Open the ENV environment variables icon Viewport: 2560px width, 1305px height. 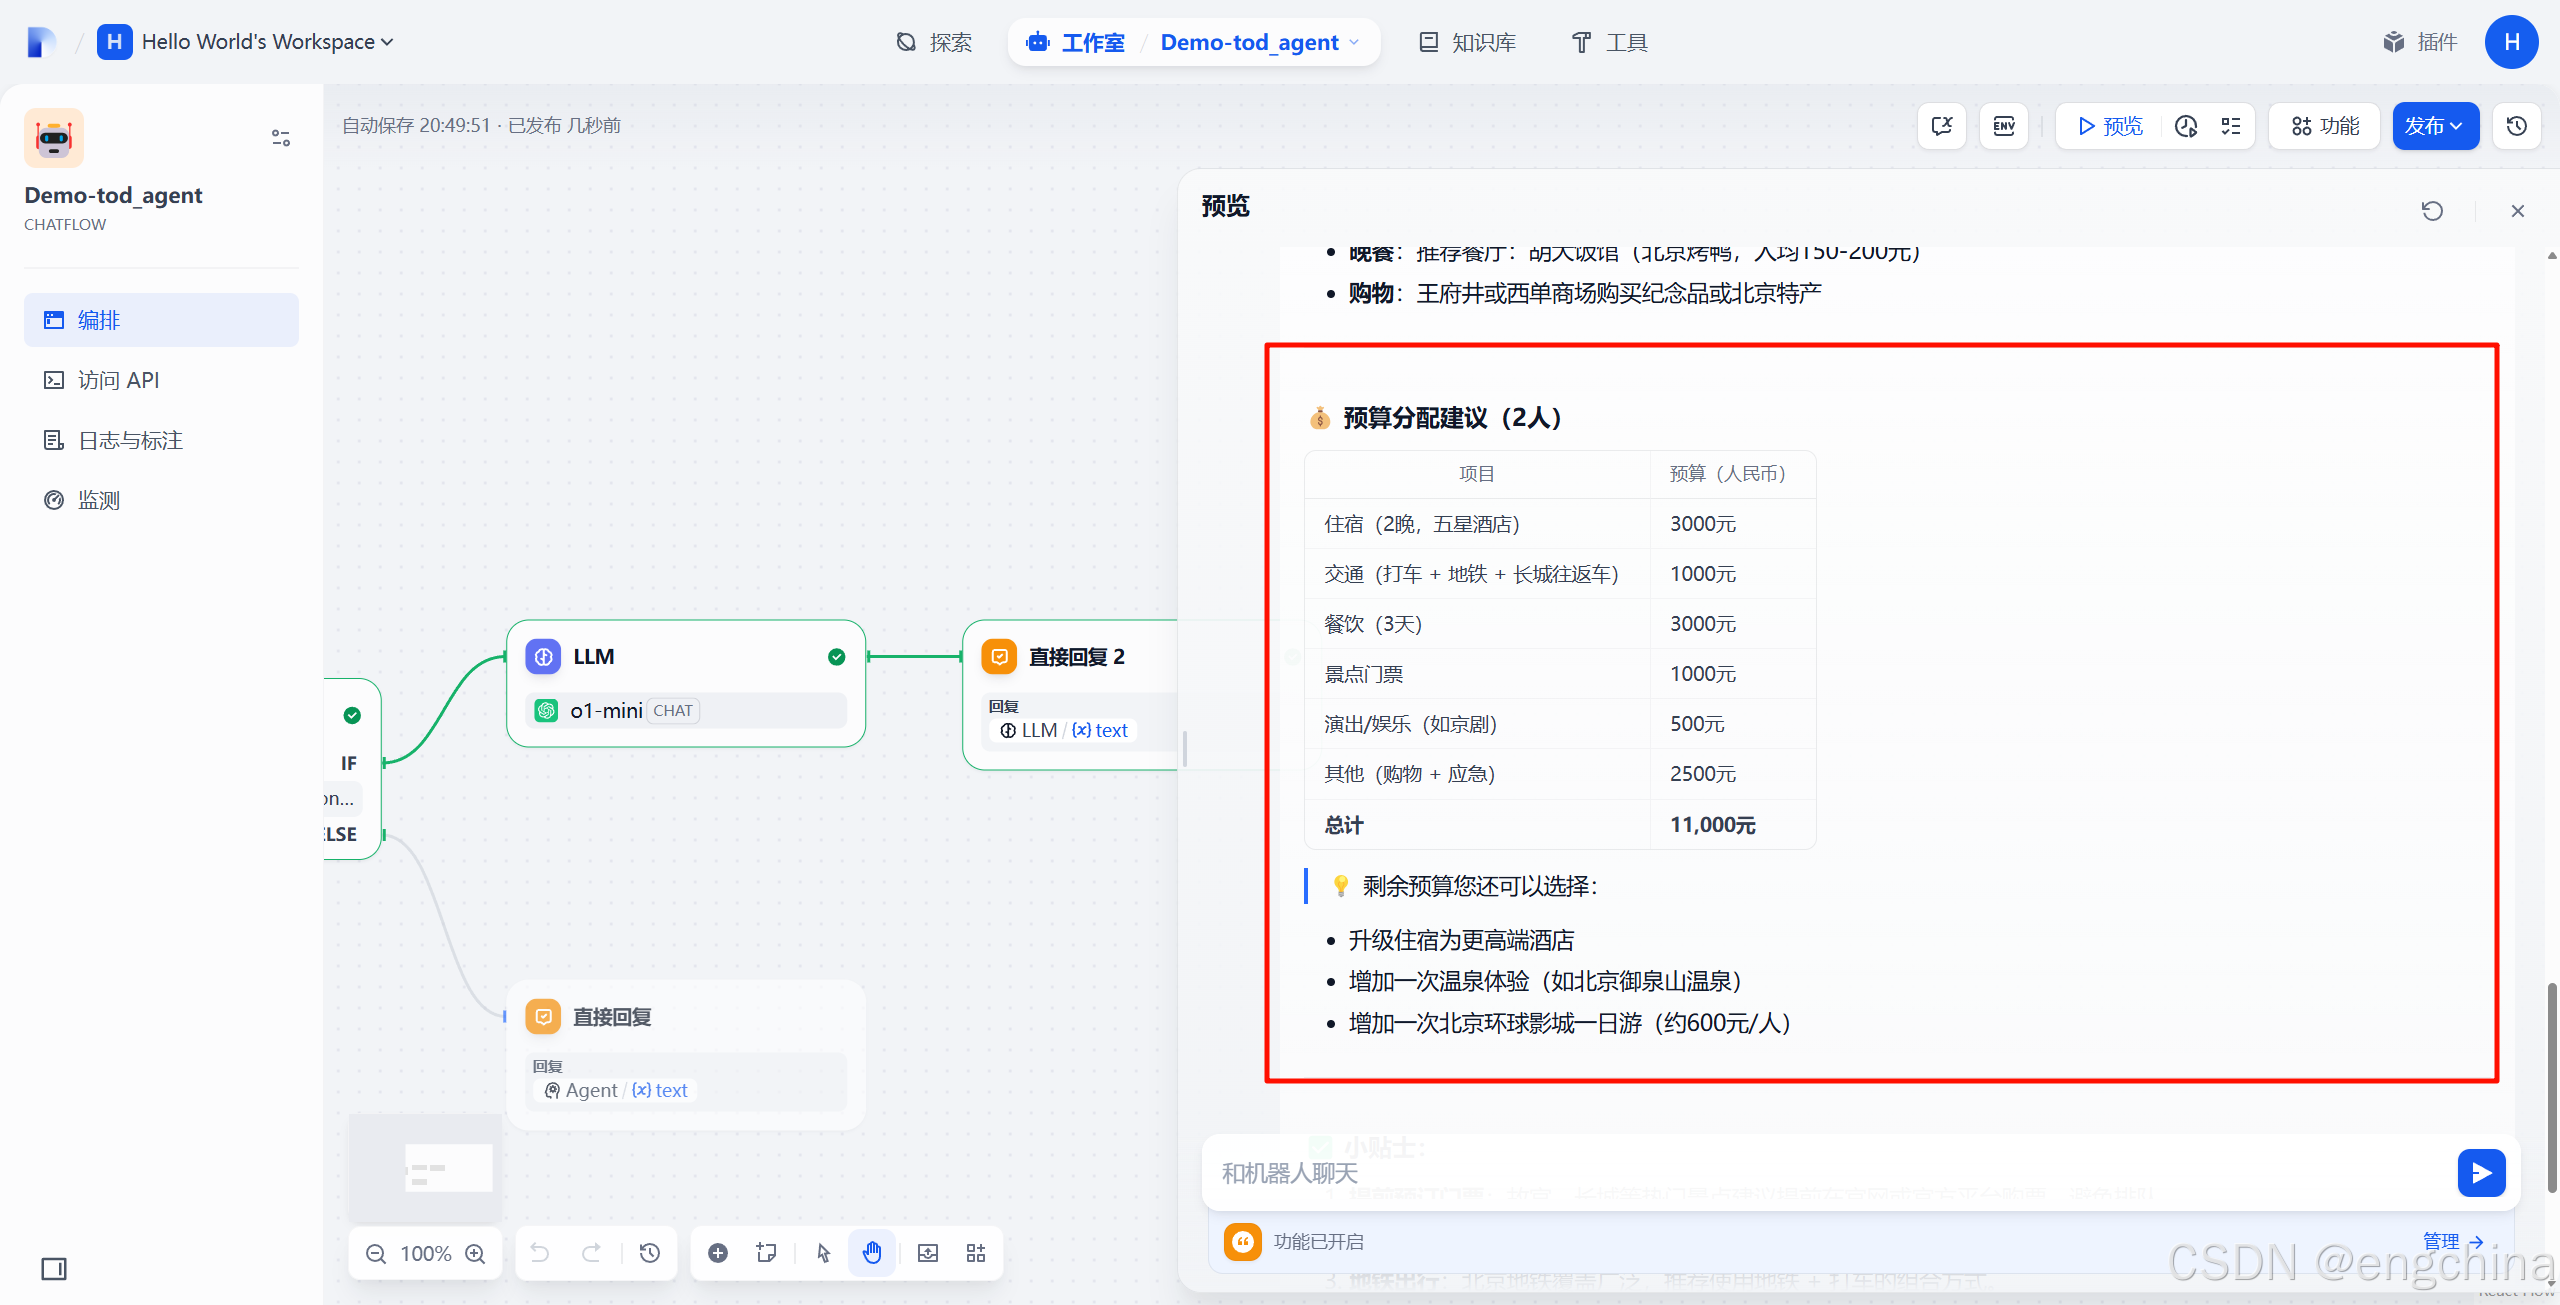tap(2004, 126)
